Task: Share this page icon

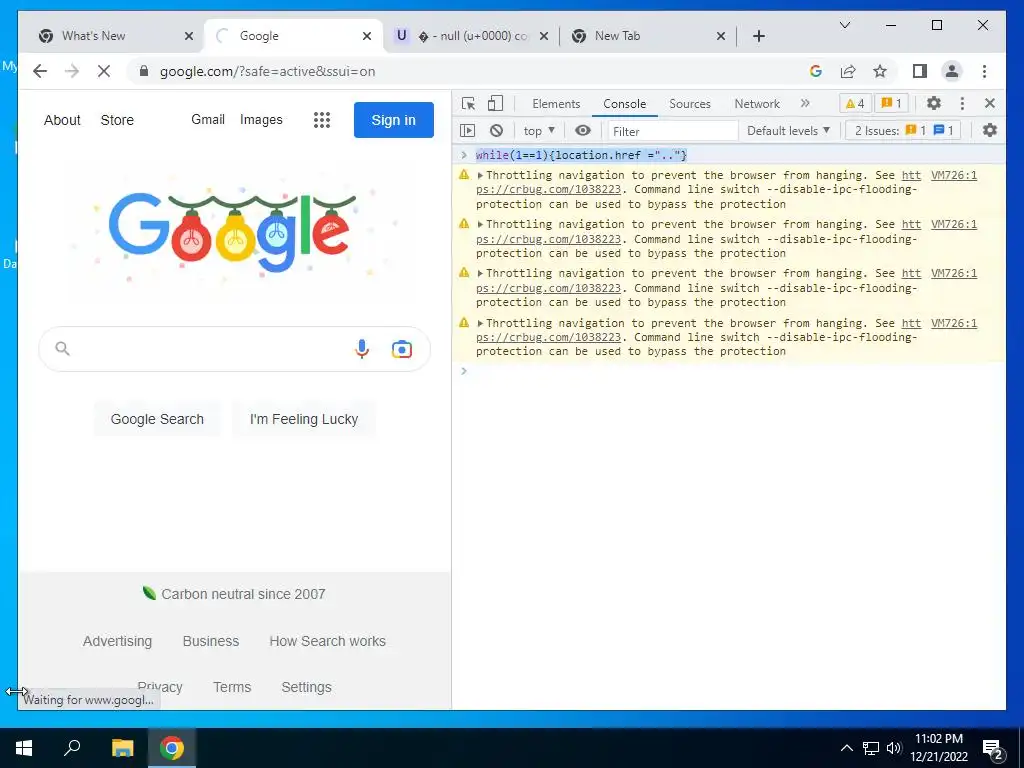Action: point(848,71)
